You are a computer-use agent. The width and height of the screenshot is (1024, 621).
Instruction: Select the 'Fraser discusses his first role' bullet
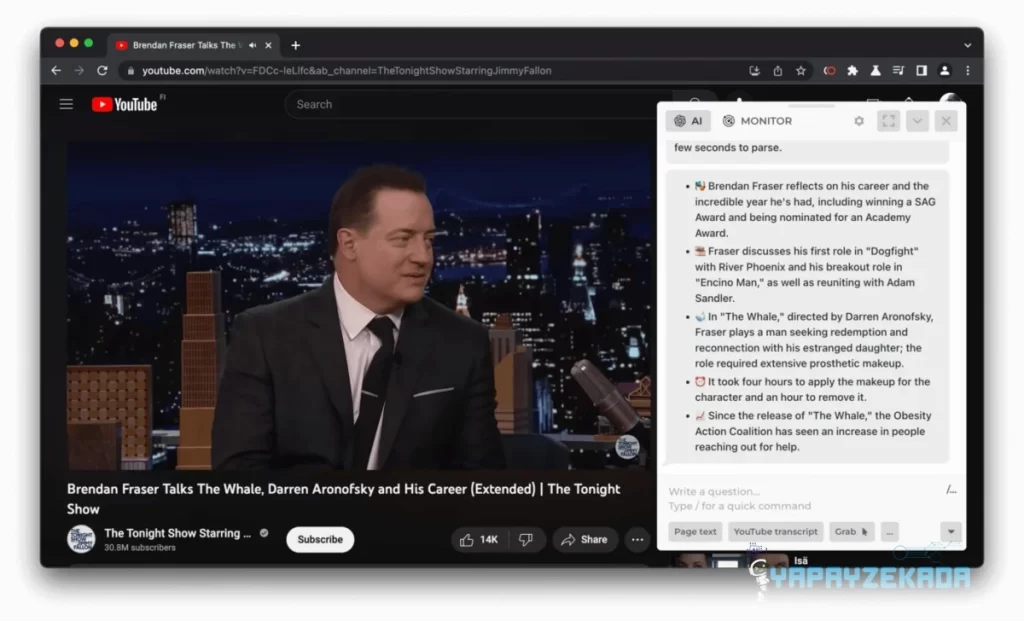(x=807, y=274)
